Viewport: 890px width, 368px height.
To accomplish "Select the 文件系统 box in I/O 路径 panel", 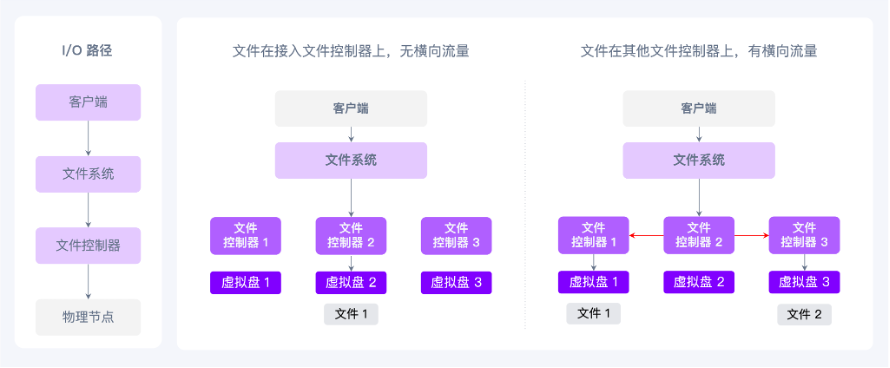I will [88, 174].
